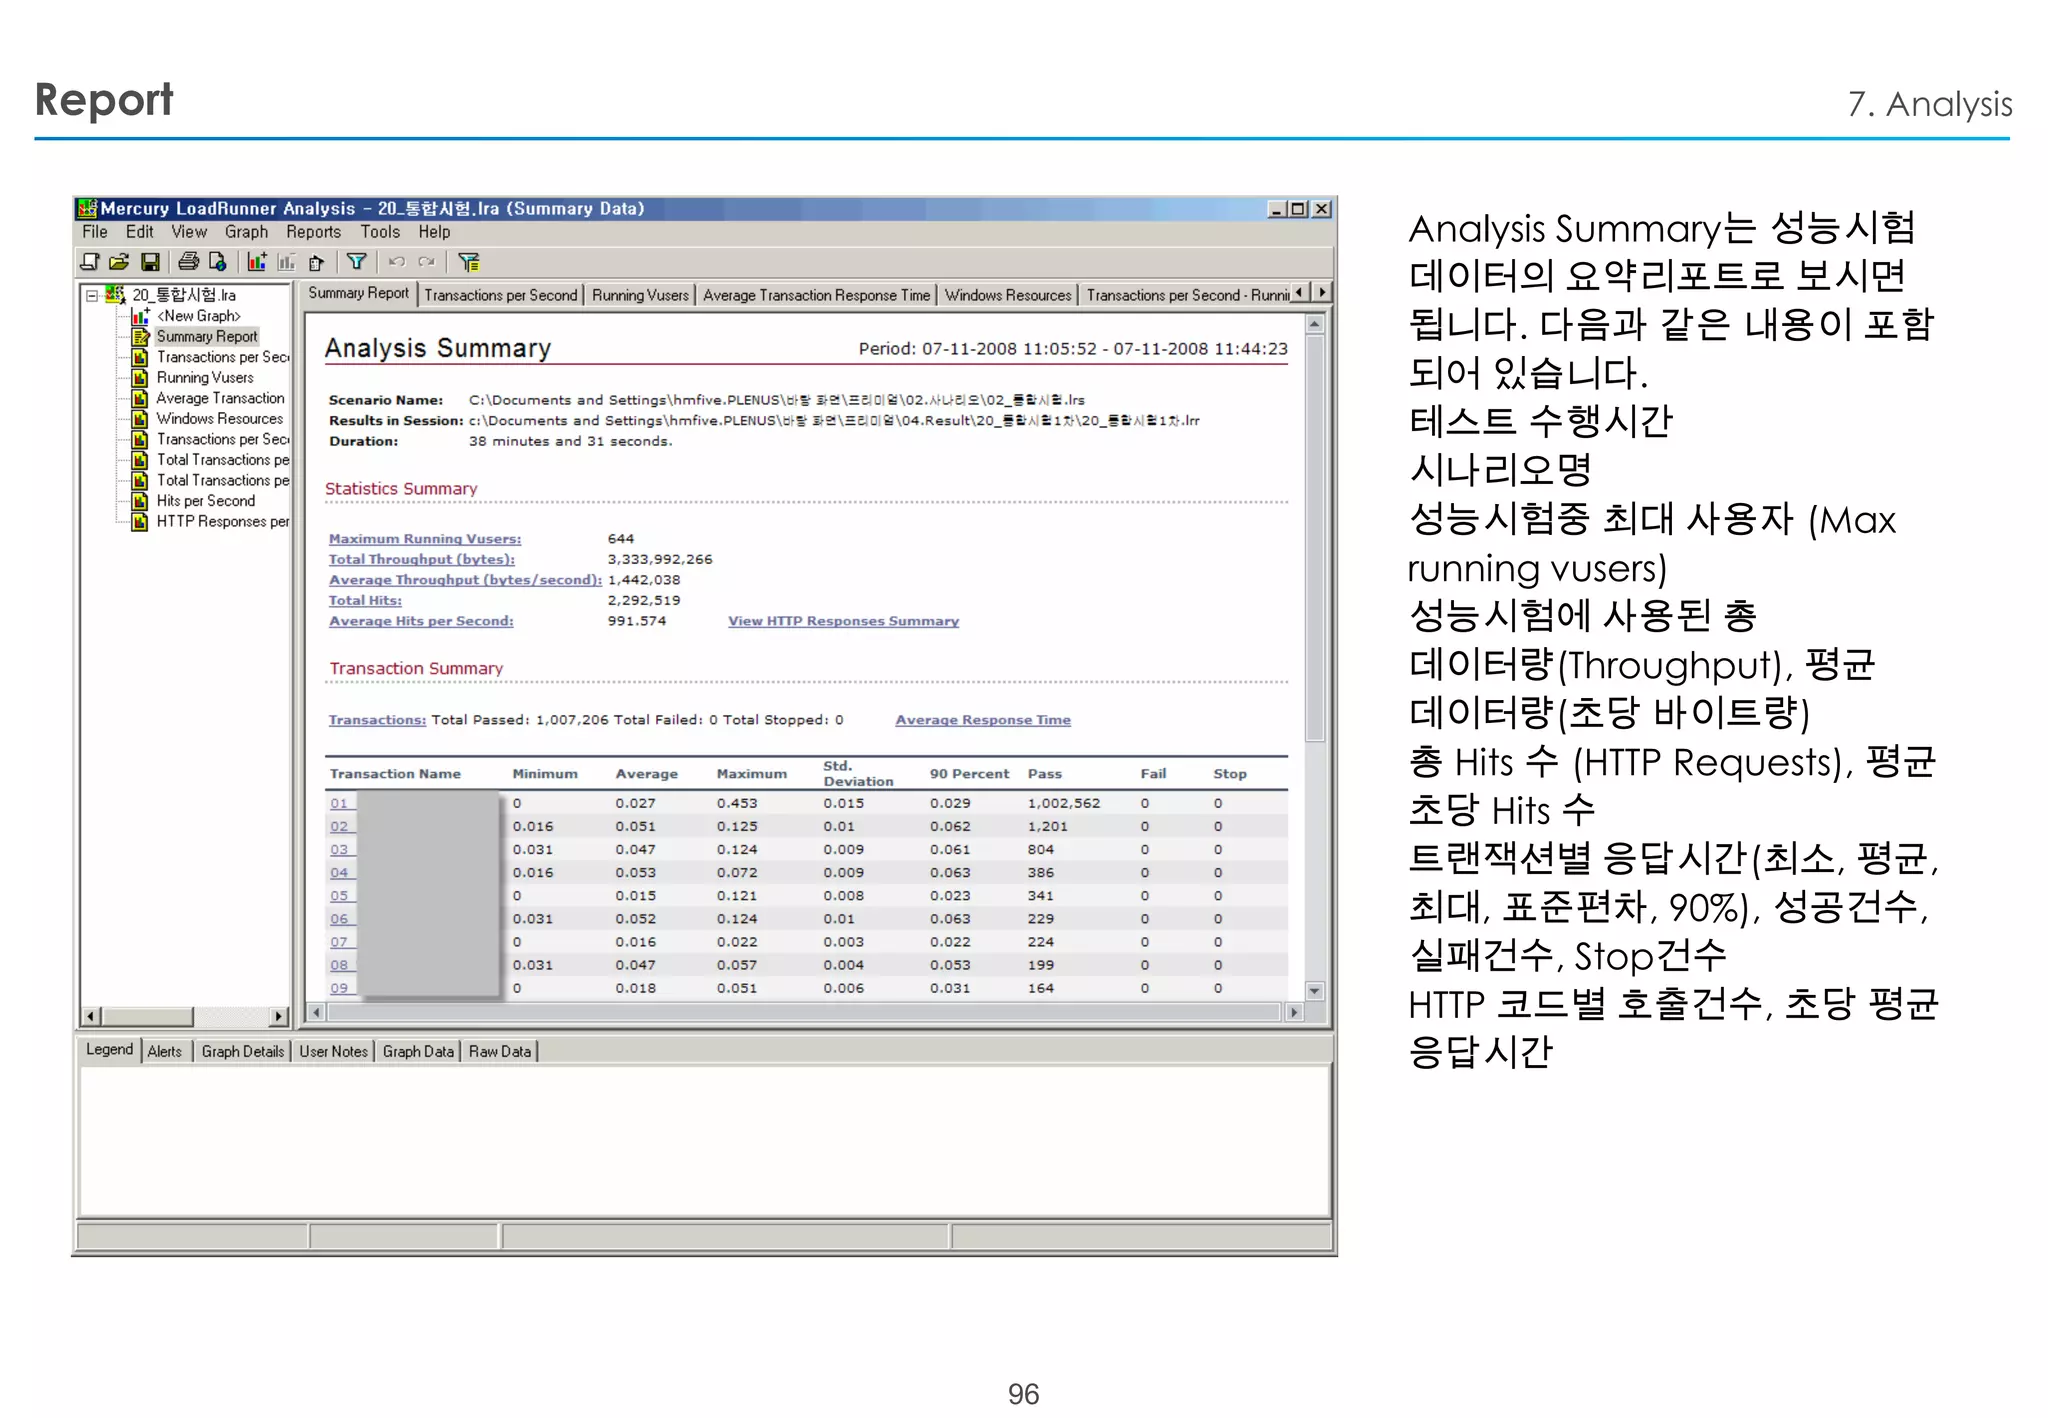Open transaction 01 link in table
2048x1418 pixels.
[x=340, y=803]
